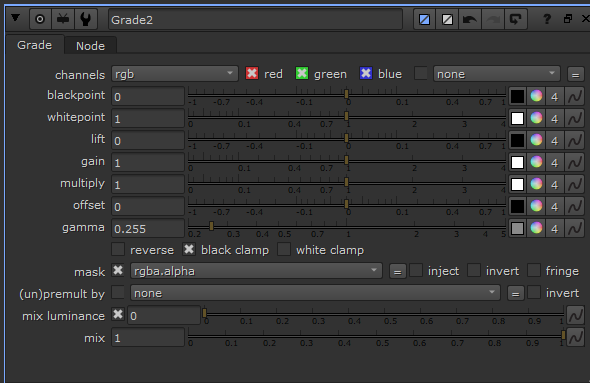Enable the (un)premult by checkbox
The image size is (590, 383).
click(x=118, y=292)
